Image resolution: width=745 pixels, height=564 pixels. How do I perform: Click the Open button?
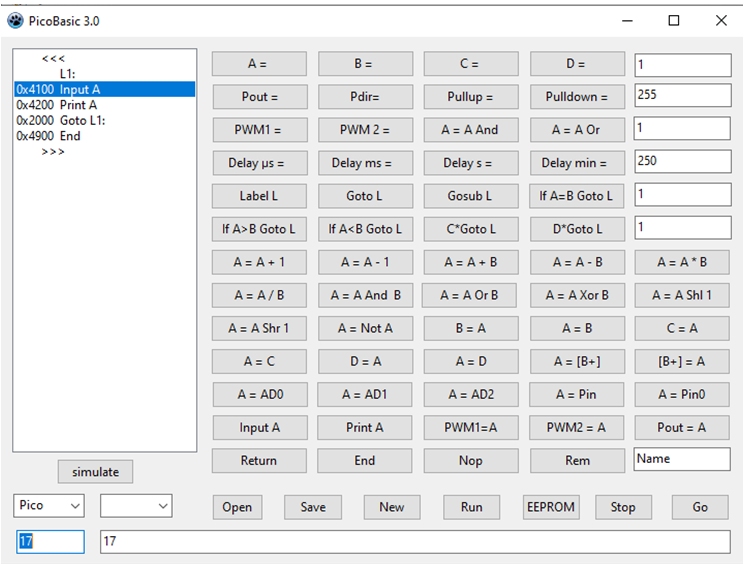coord(237,507)
